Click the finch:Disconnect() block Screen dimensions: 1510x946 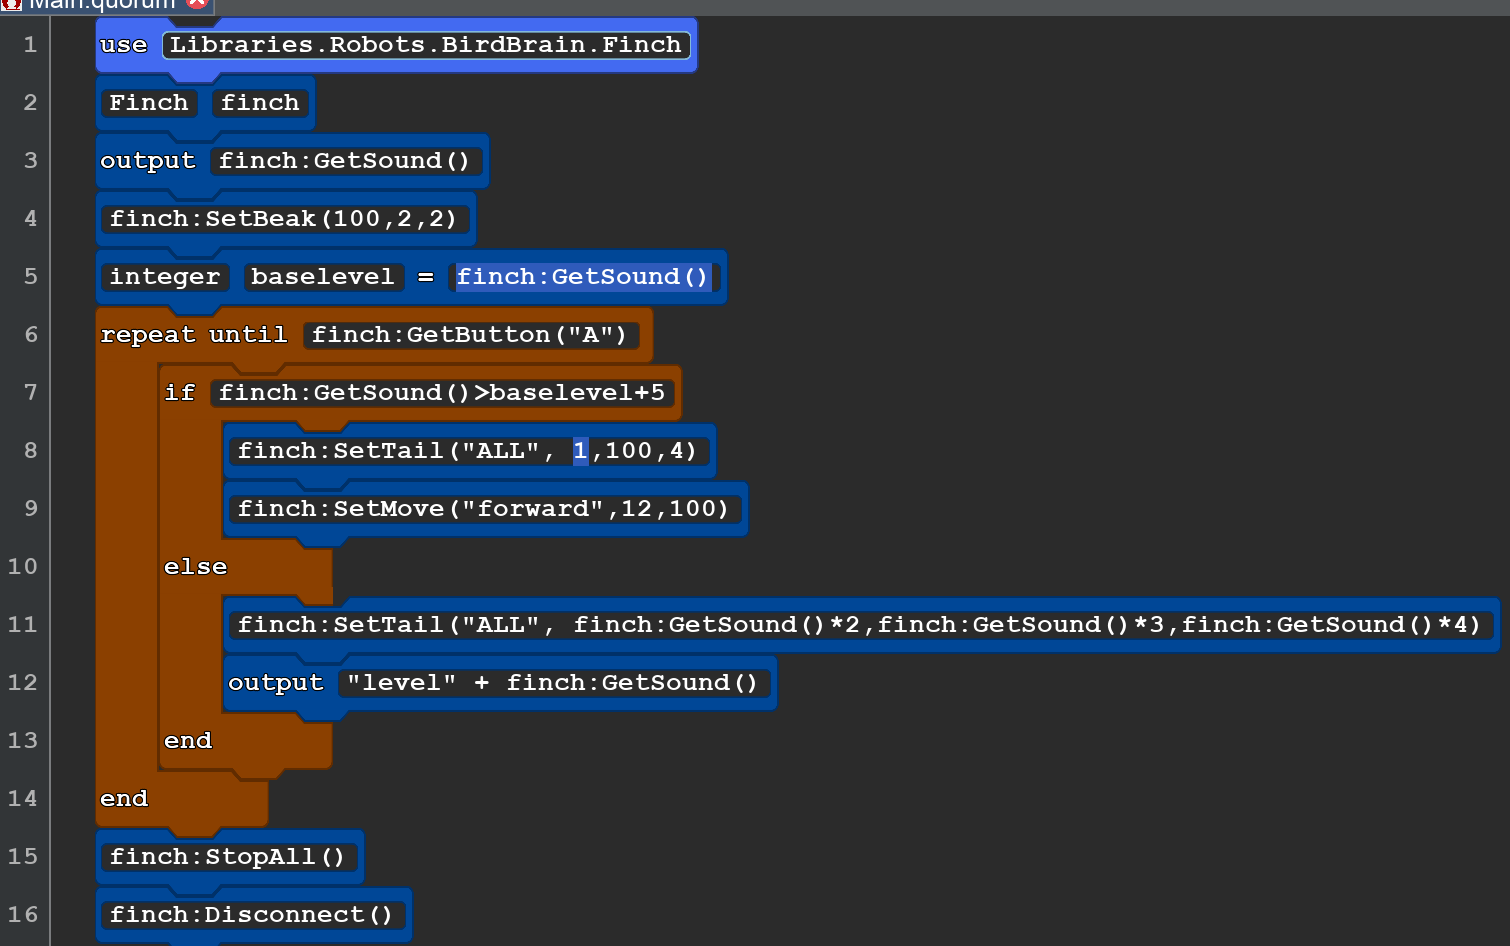[x=251, y=914]
